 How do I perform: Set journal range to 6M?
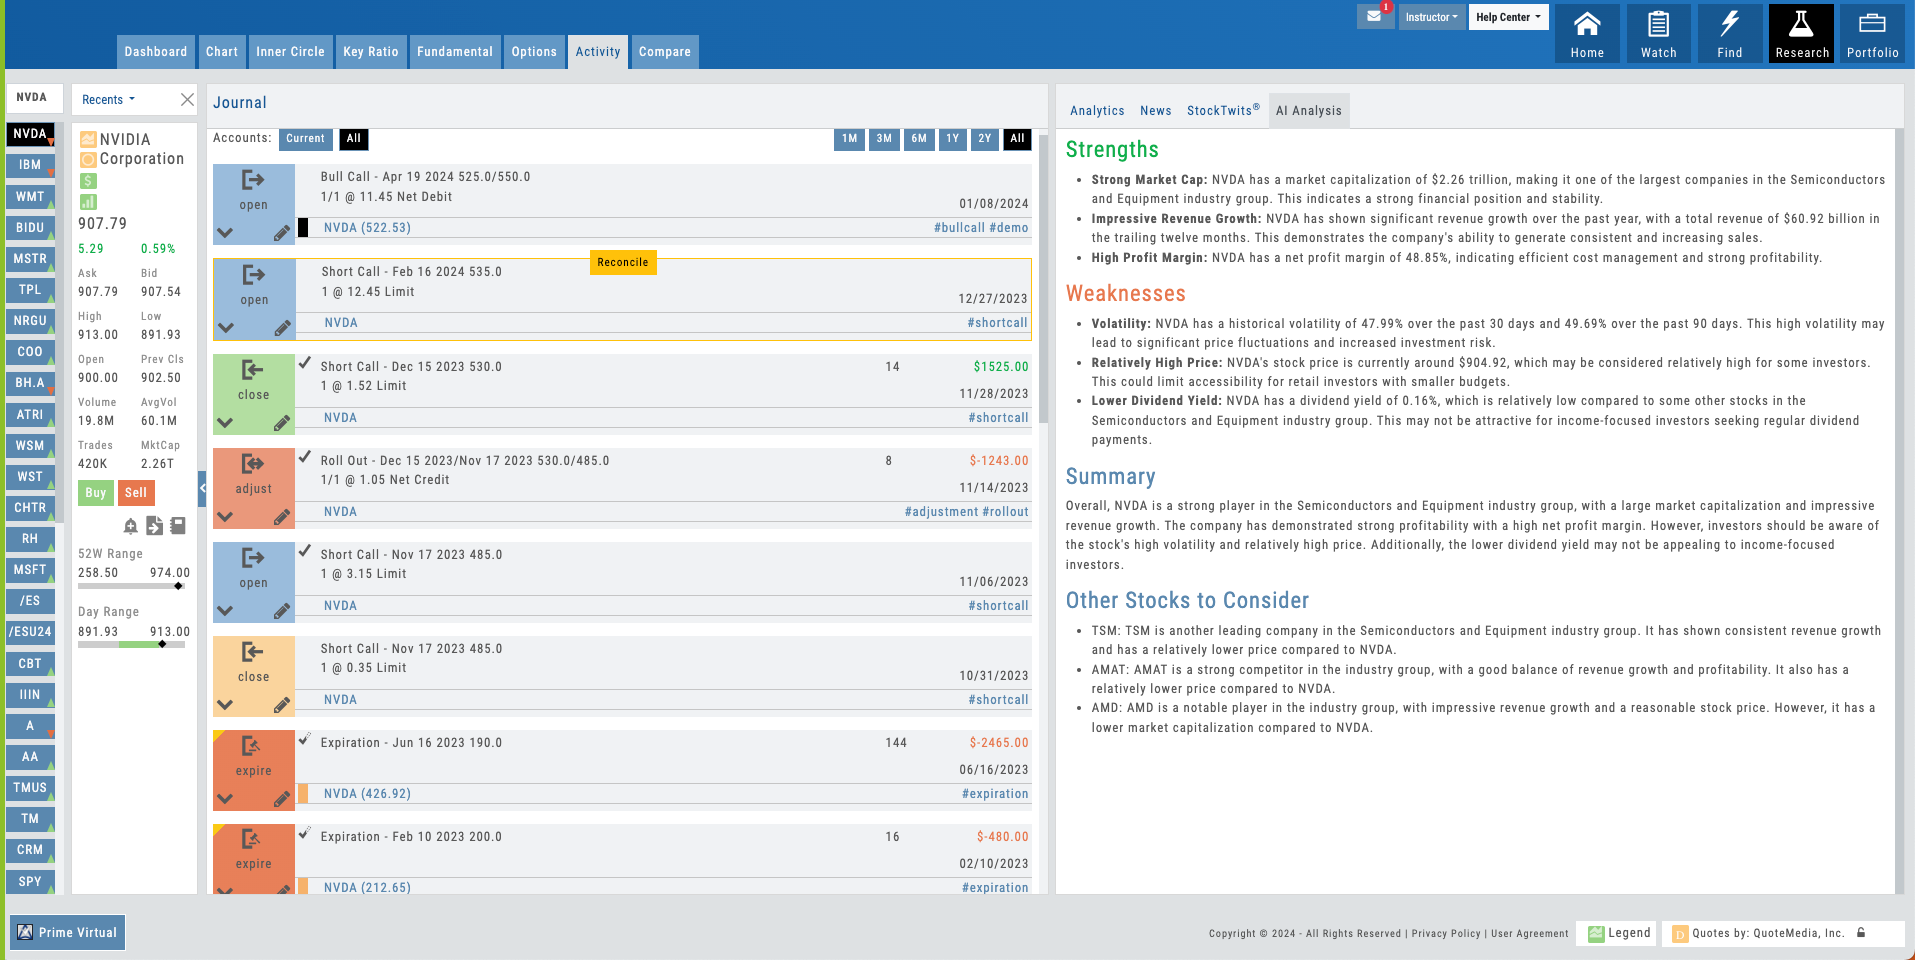(919, 139)
